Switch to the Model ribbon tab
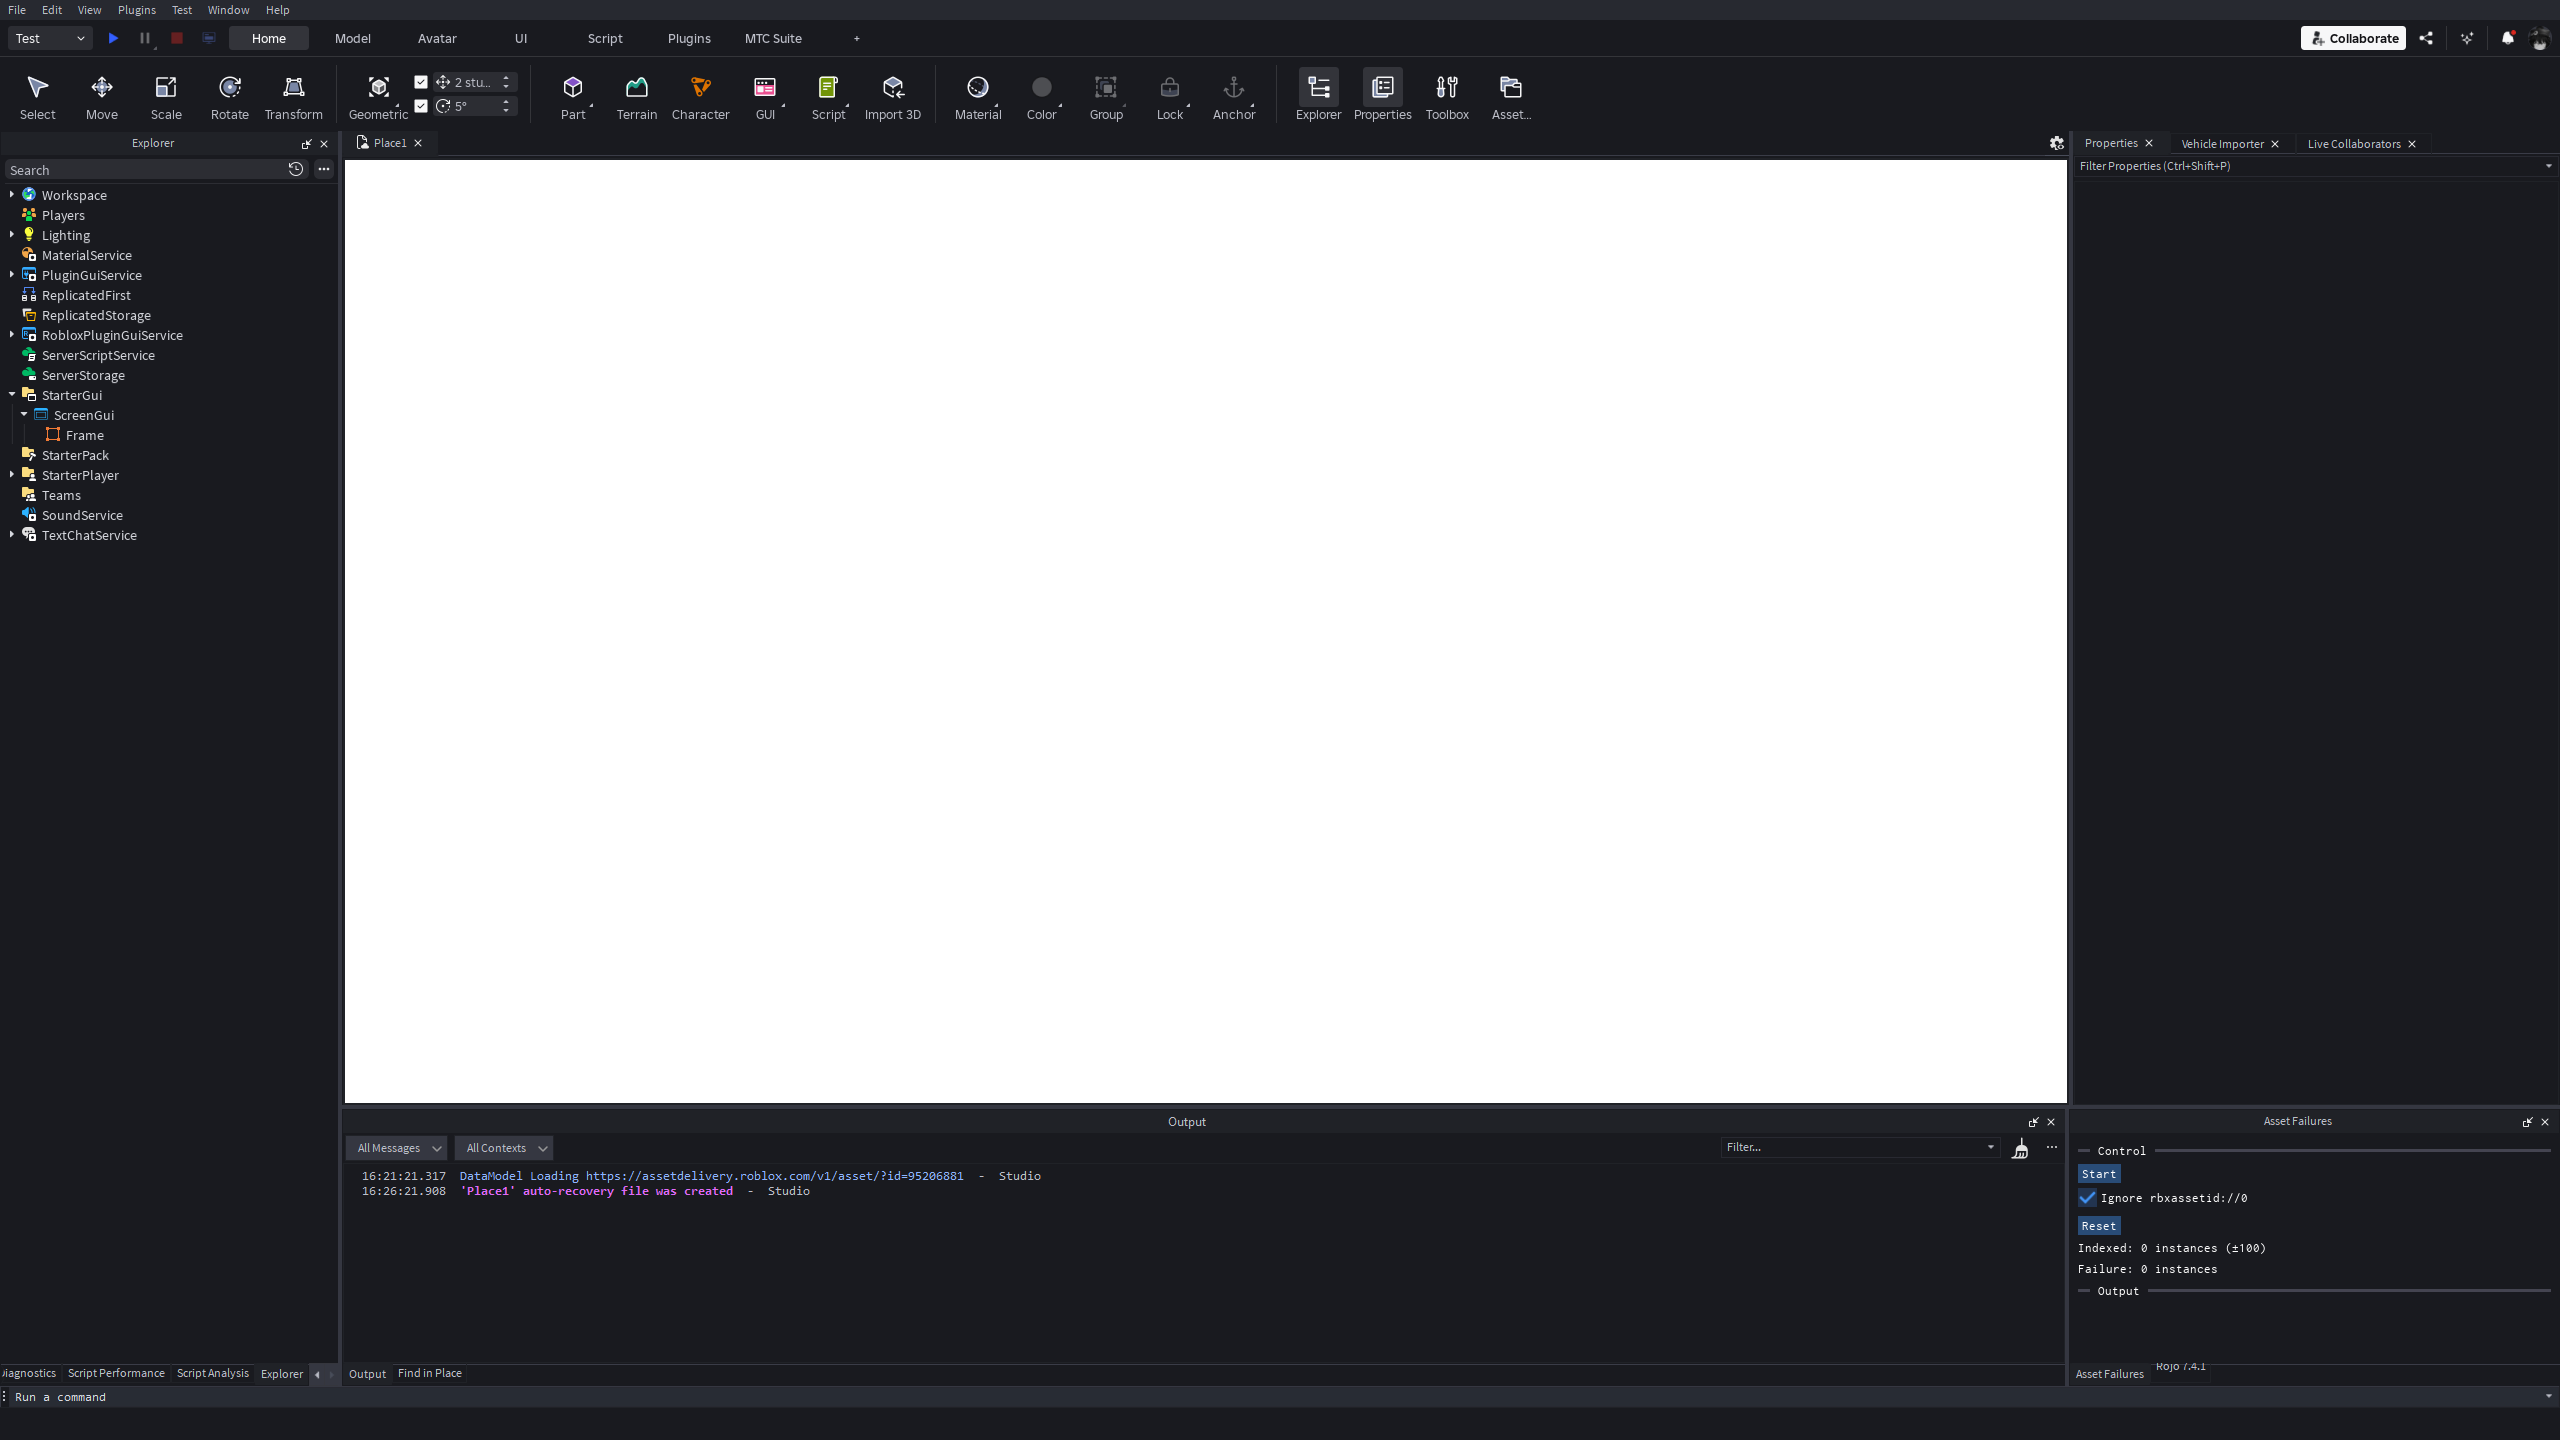 352,38
